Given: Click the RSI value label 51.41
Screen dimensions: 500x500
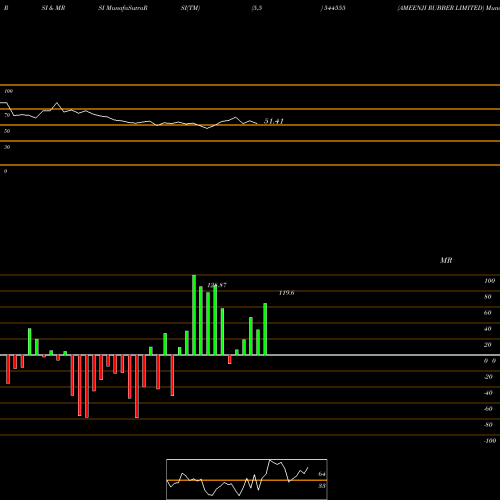Looking at the screenshot, I should pyautogui.click(x=274, y=121).
